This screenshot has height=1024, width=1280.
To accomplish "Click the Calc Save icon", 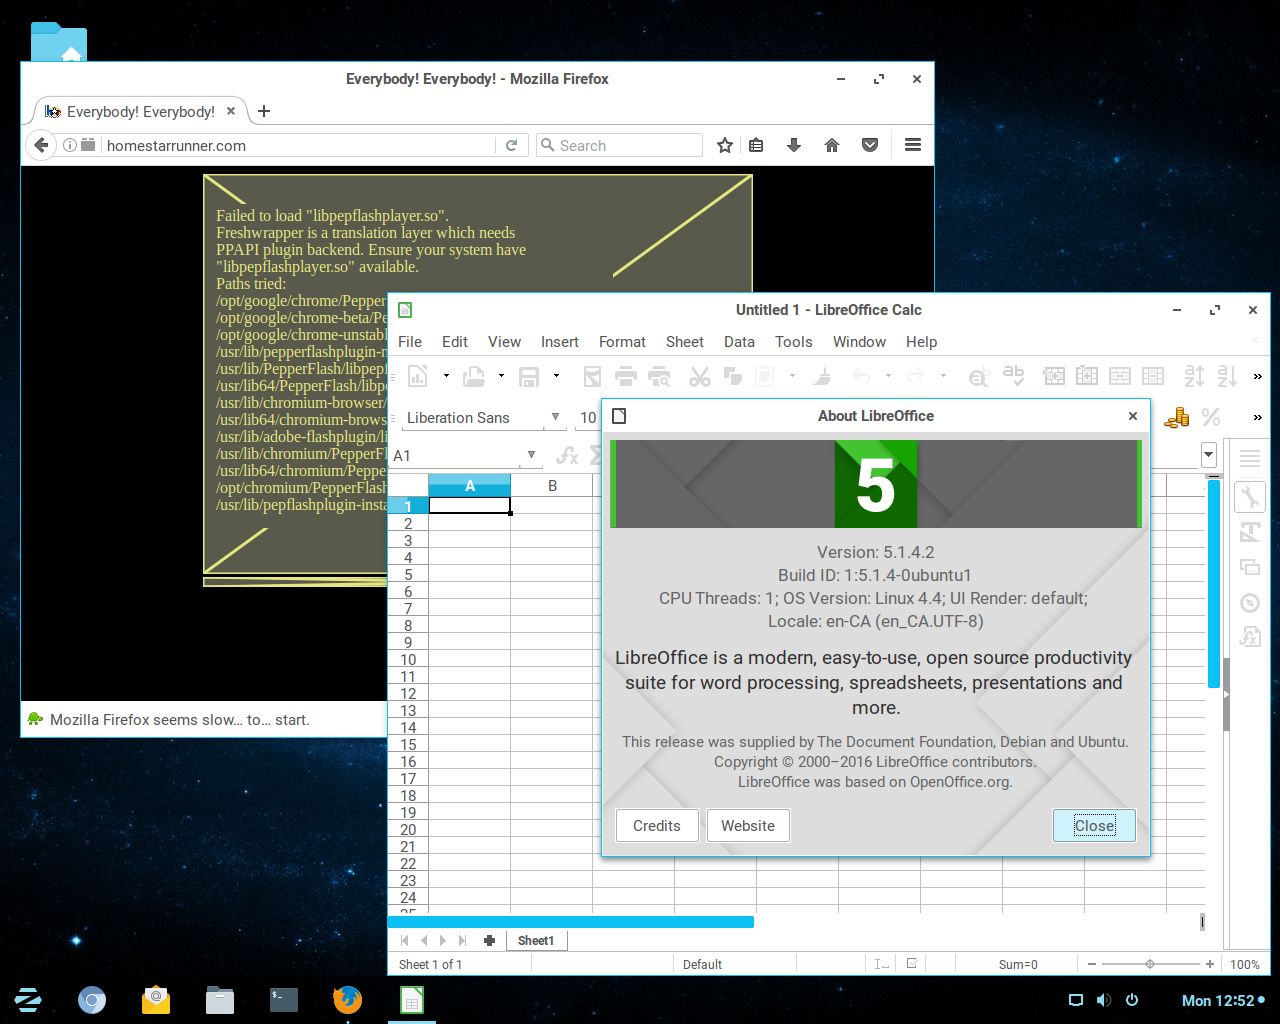I will (x=529, y=376).
